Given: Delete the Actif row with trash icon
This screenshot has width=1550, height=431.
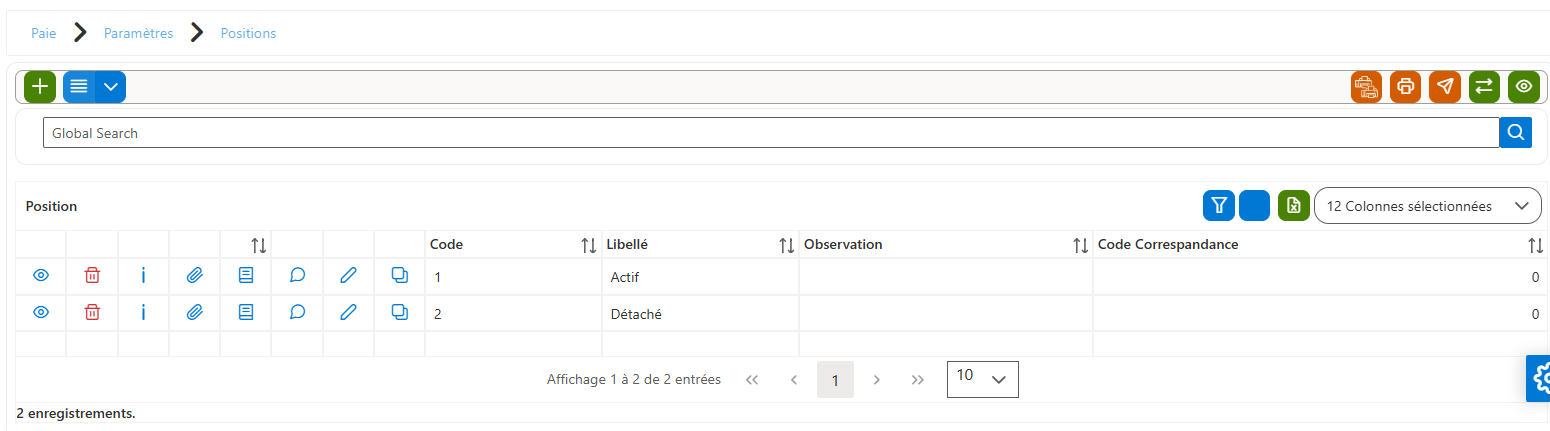Looking at the screenshot, I should pos(92,276).
